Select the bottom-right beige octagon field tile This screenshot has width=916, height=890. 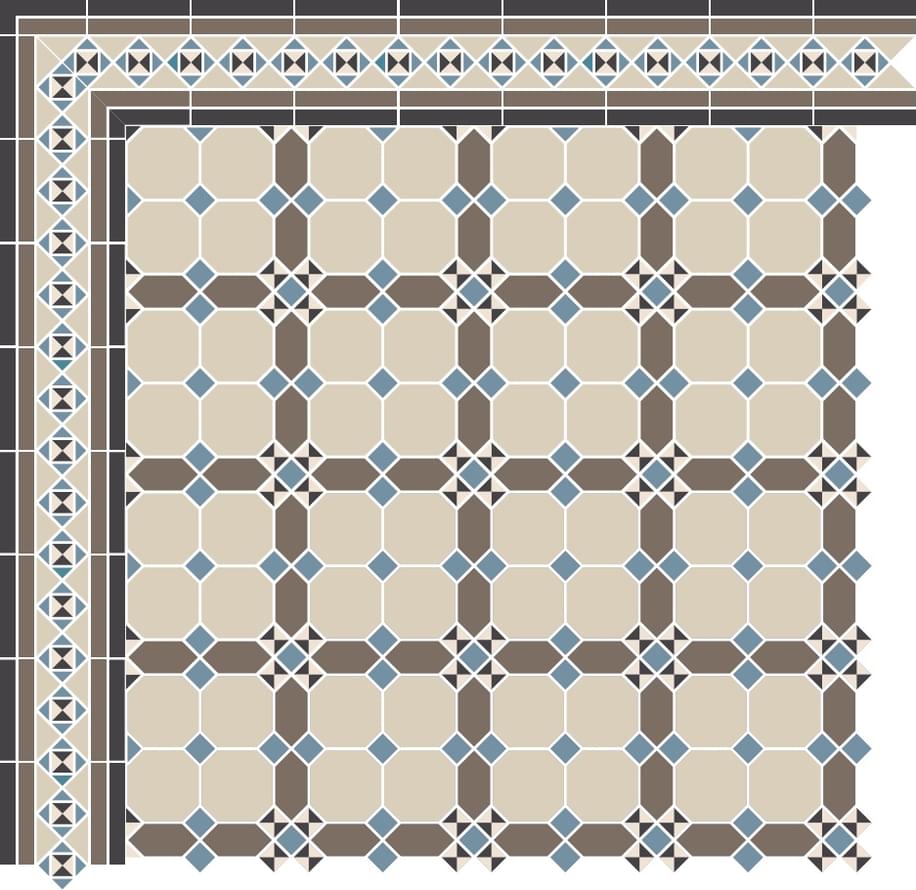point(784,784)
